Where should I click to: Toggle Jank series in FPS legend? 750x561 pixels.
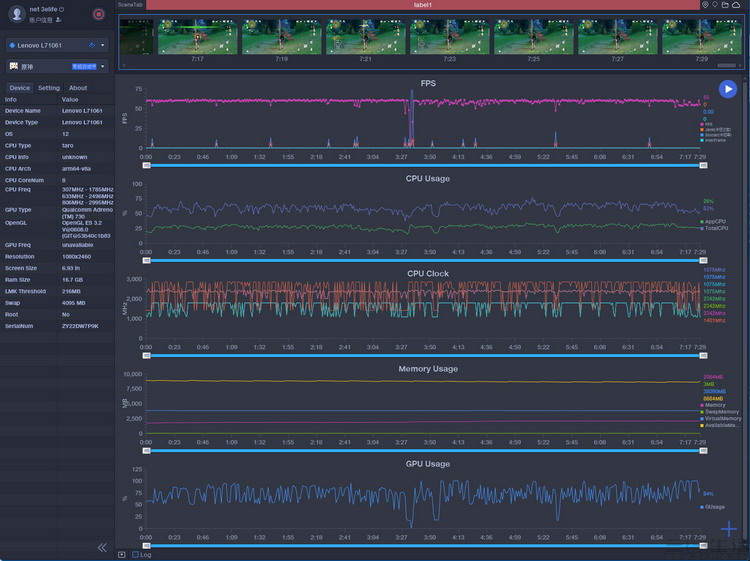pyautogui.click(x=715, y=130)
